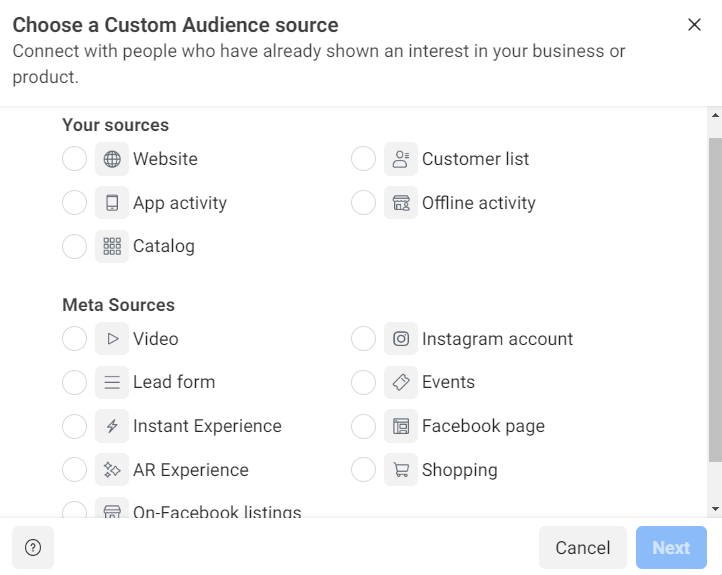722x575 pixels.
Task: Click the Lead form lines icon
Action: tap(112, 382)
